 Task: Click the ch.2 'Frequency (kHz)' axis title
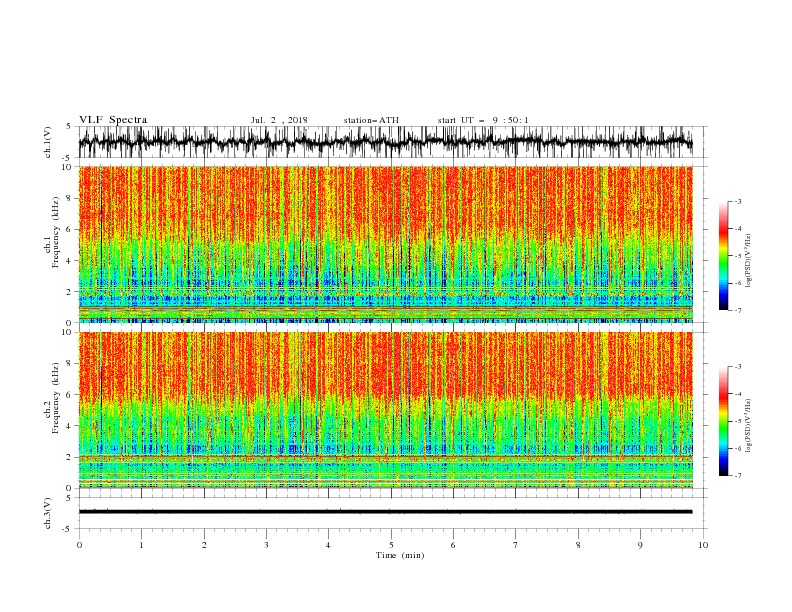56,397
